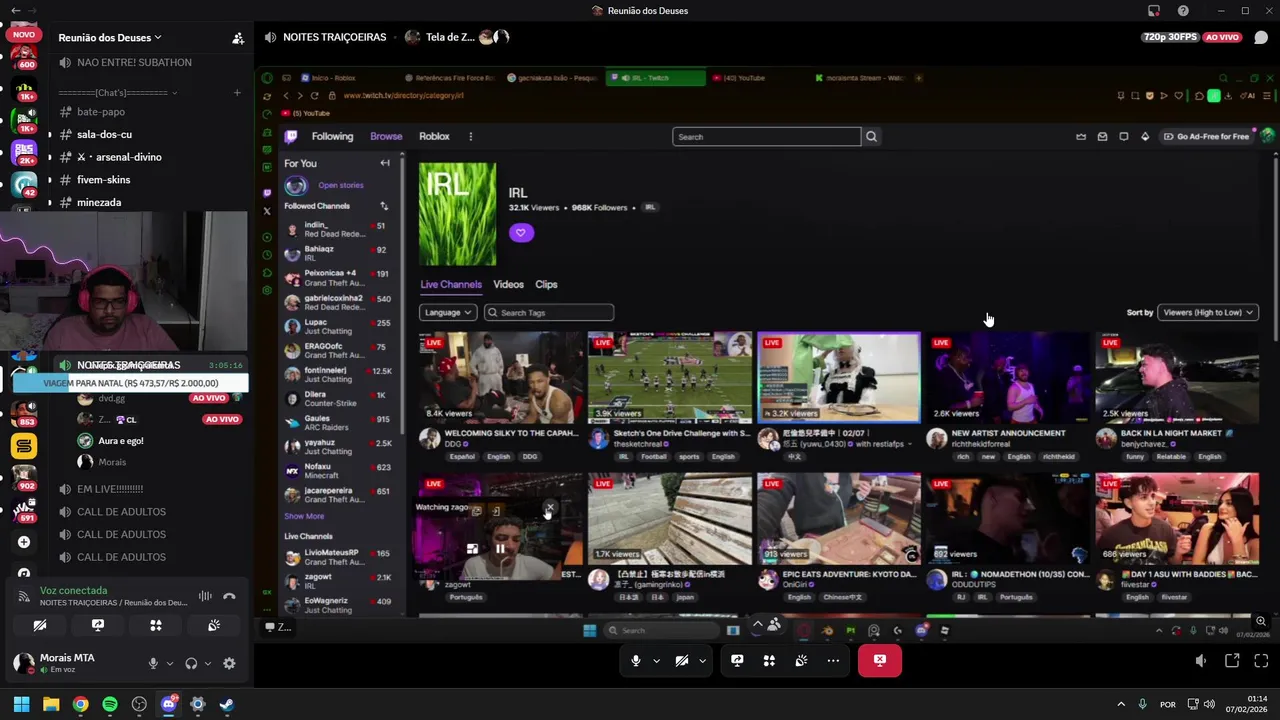This screenshot has height=720, width=1280.
Task: Open Steam from the Windows taskbar
Action: tap(227, 704)
